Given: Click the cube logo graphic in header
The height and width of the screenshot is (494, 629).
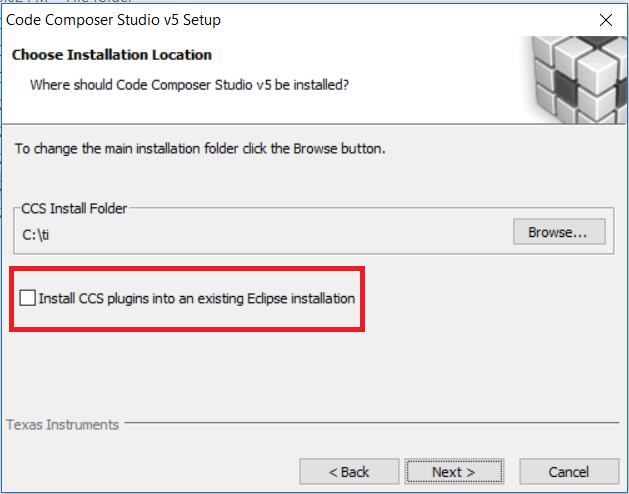Looking at the screenshot, I should click(579, 76).
